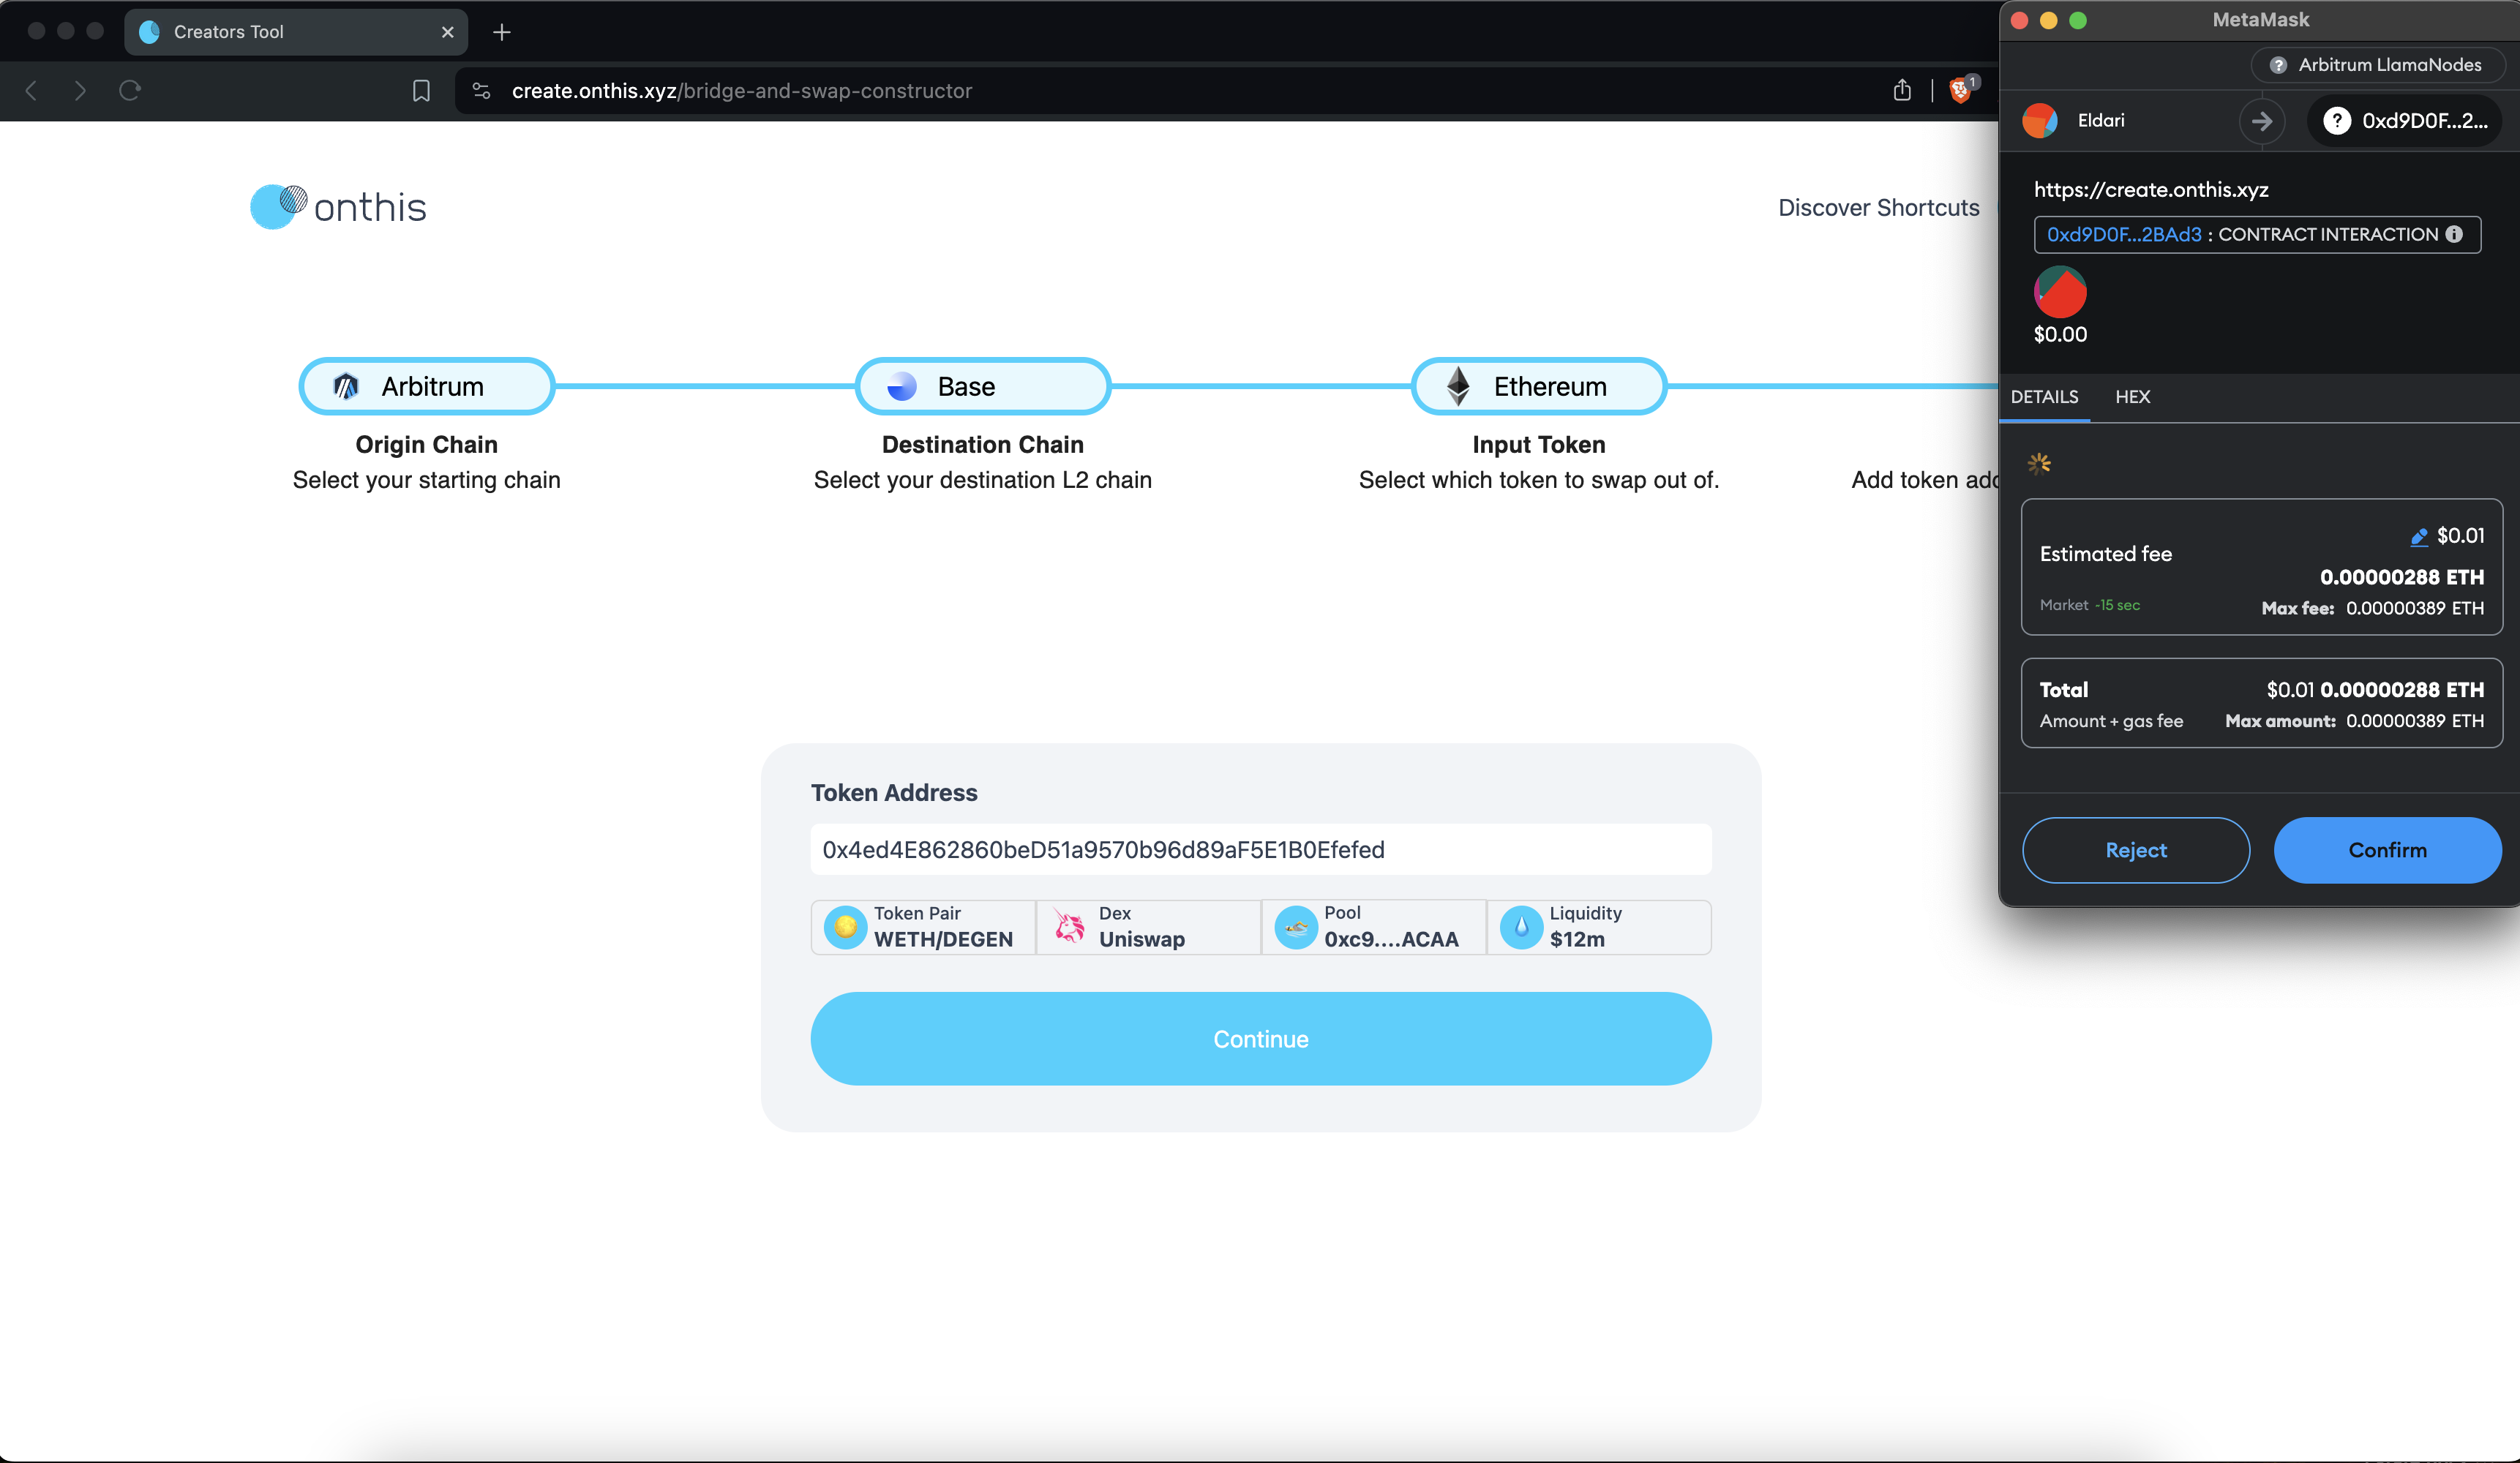This screenshot has height=1463, width=2520.
Task: Open site settings icon beside the URL
Action: 482,91
